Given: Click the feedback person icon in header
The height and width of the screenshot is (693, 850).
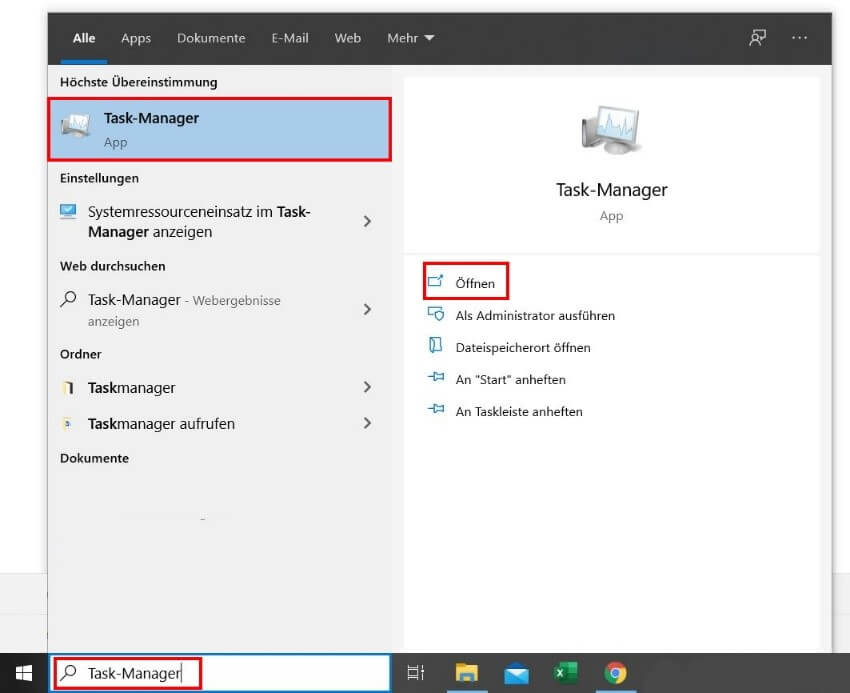Looking at the screenshot, I should click(x=757, y=38).
